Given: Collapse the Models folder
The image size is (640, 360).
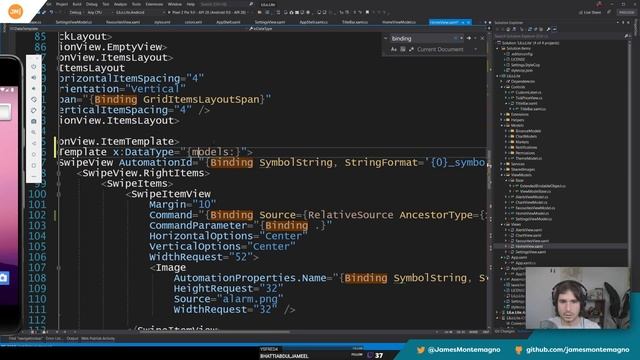Looking at the screenshot, I should pyautogui.click(x=502, y=126).
